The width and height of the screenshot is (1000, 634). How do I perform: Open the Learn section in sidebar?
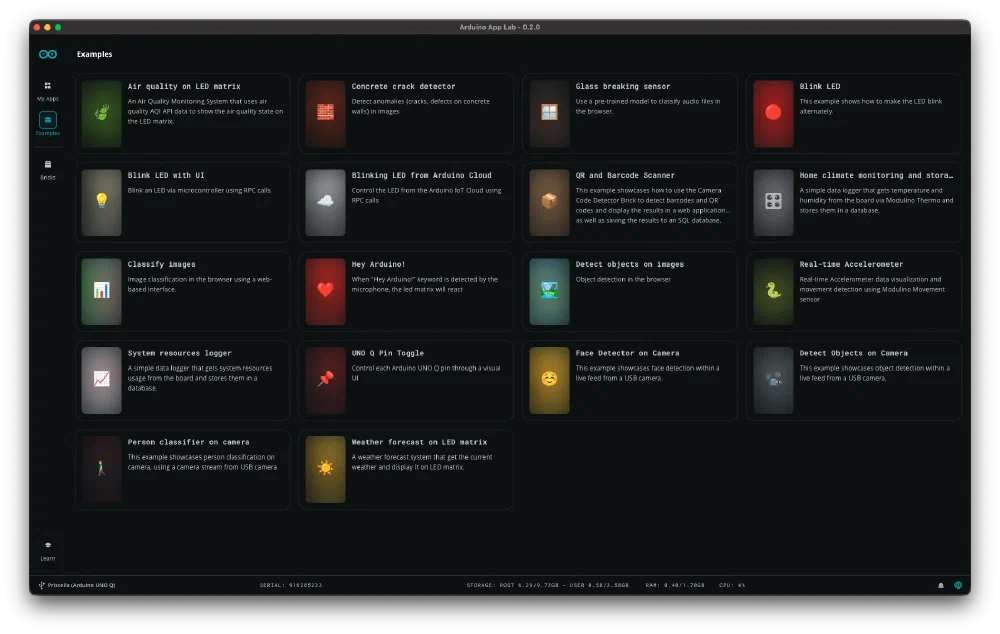[48, 551]
